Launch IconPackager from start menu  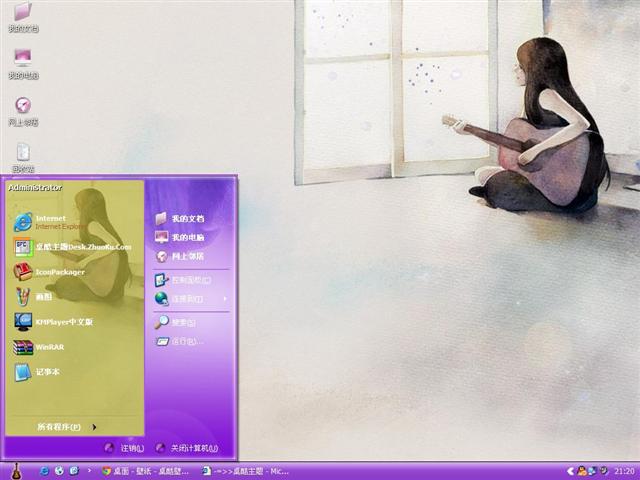tap(50, 272)
